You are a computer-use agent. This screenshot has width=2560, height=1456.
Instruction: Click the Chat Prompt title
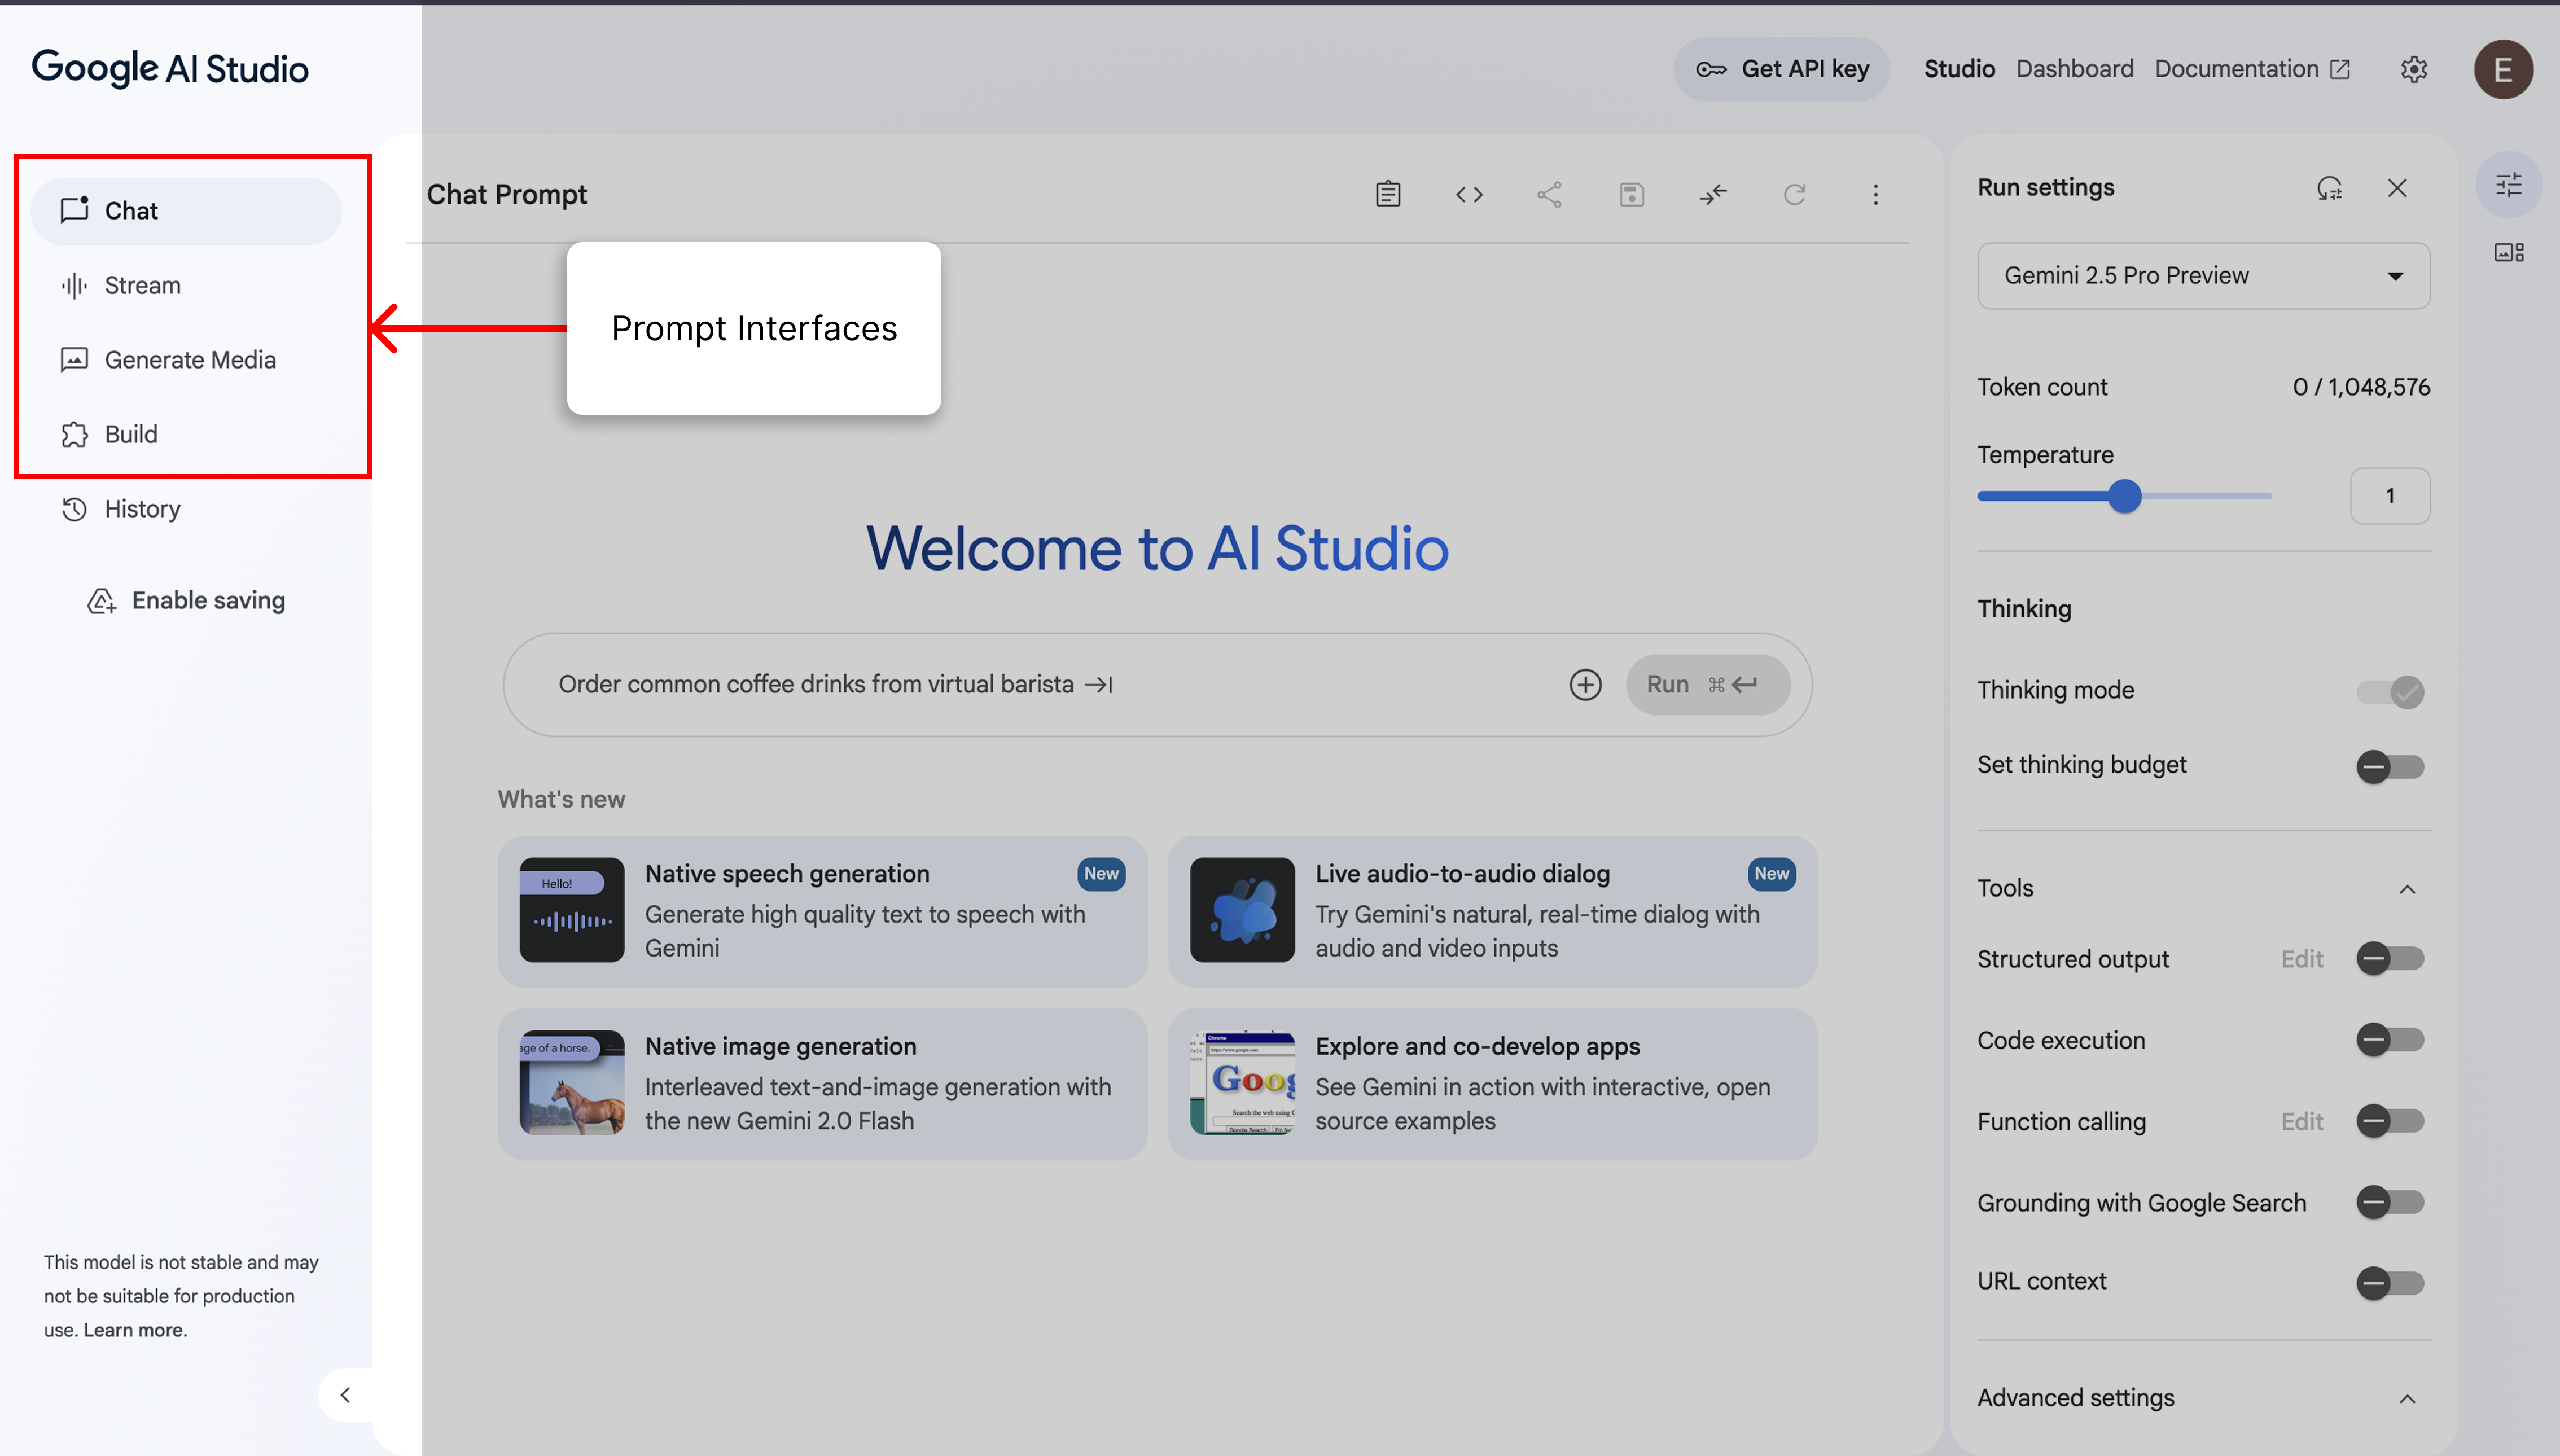pyautogui.click(x=507, y=194)
